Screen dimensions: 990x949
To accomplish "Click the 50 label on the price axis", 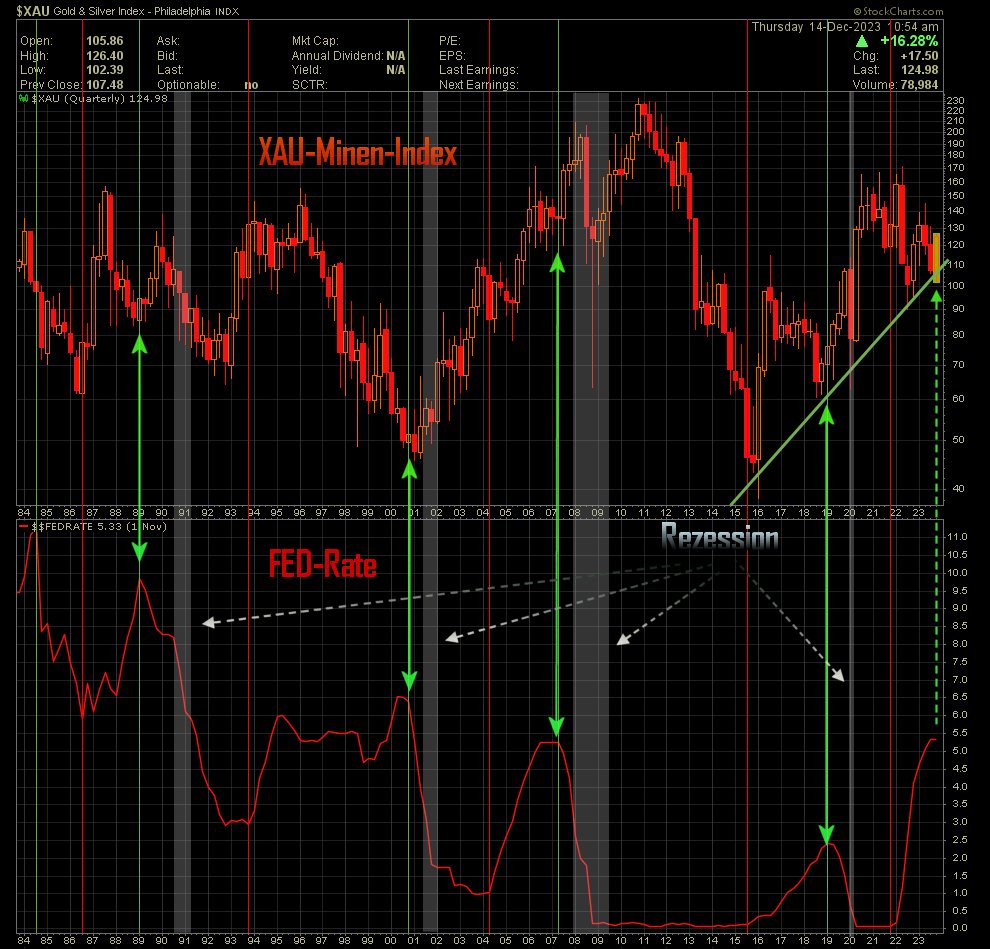I will click(x=958, y=439).
